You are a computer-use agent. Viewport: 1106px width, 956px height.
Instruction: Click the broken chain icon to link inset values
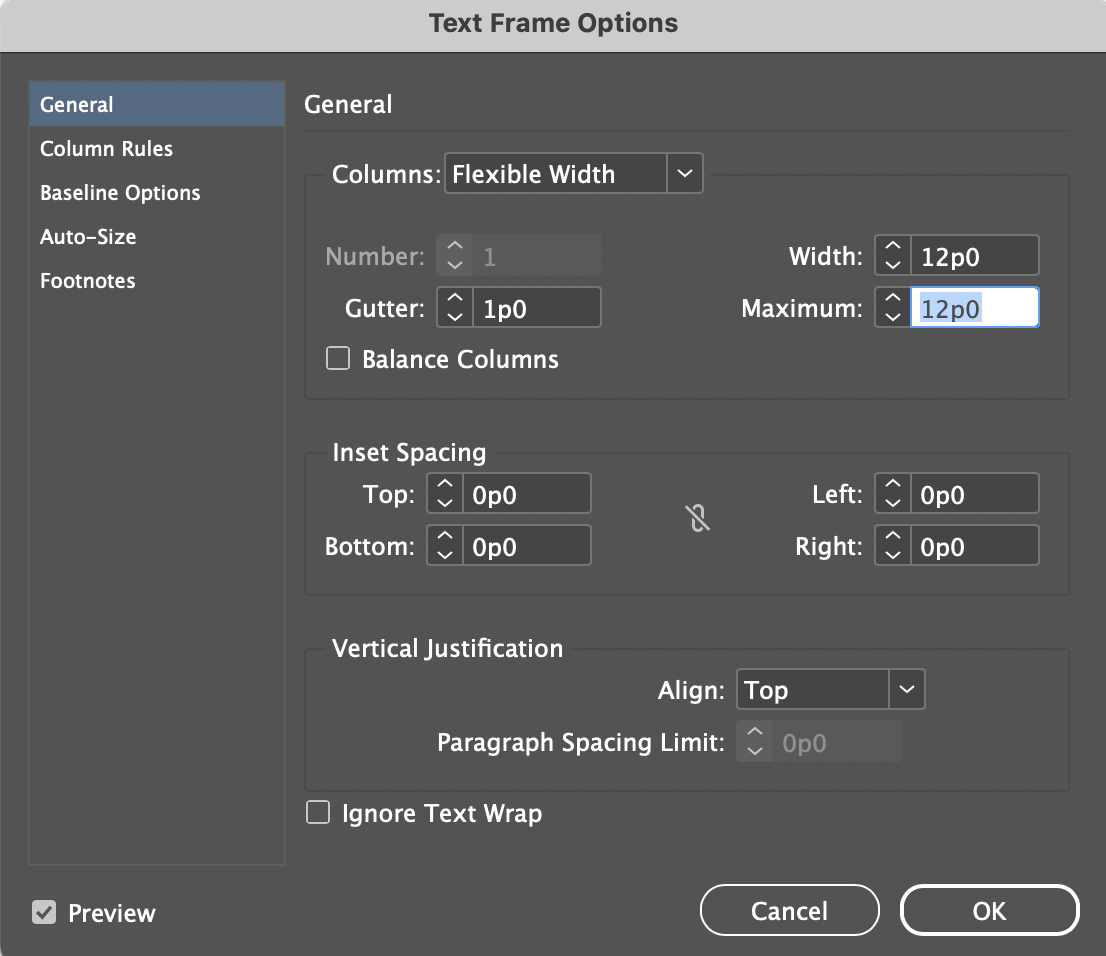pyautogui.click(x=697, y=518)
